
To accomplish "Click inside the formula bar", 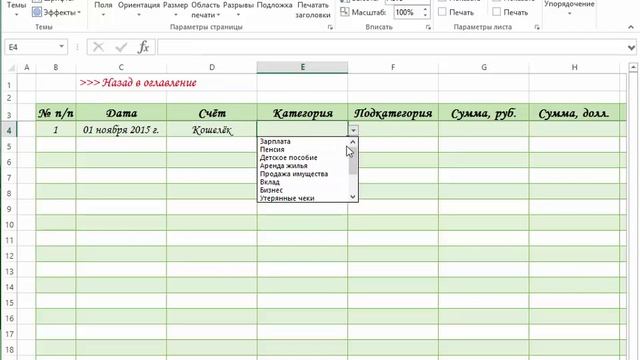I will [x=392, y=47].
